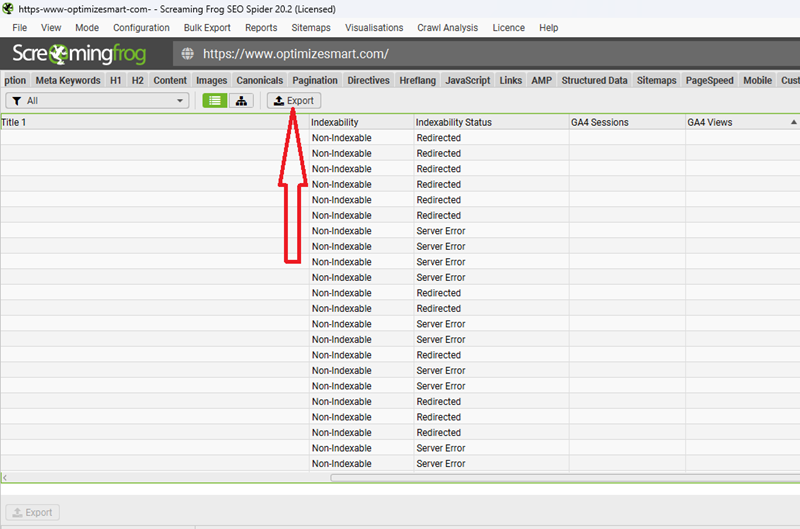Open the Reports menu
The width and height of the screenshot is (800, 529).
(x=261, y=28)
